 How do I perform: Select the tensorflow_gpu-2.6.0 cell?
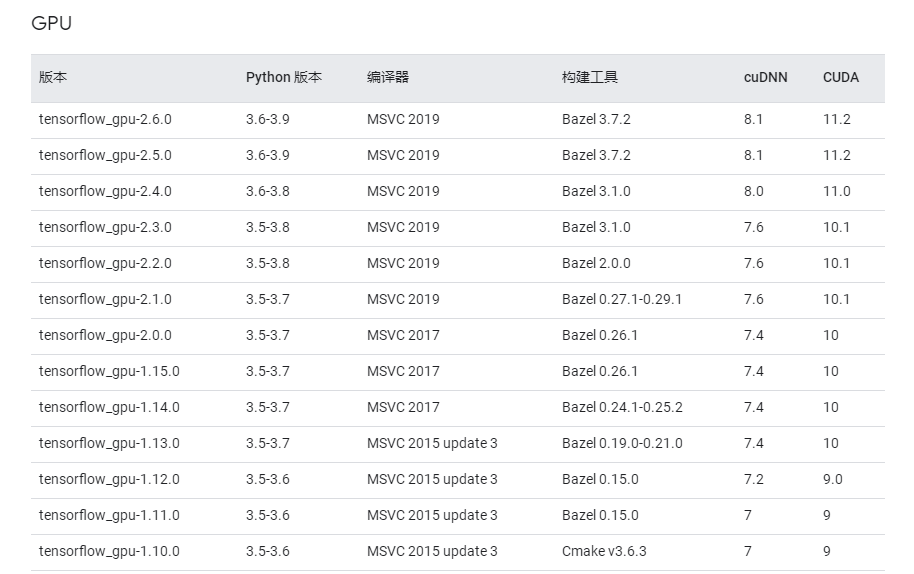(x=105, y=119)
